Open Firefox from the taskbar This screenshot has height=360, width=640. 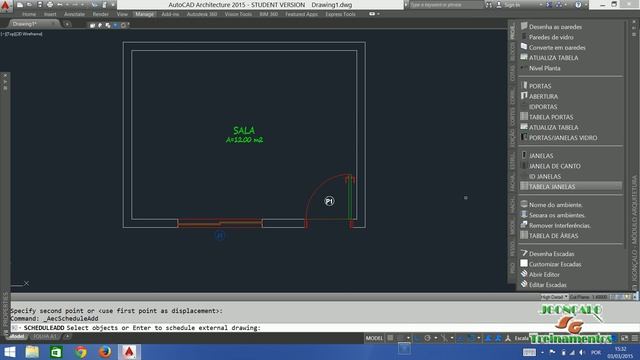(105, 352)
